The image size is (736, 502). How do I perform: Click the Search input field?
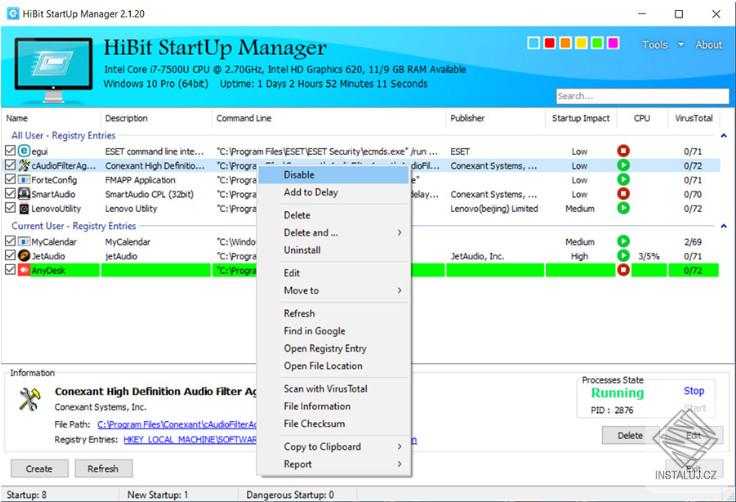tap(643, 96)
